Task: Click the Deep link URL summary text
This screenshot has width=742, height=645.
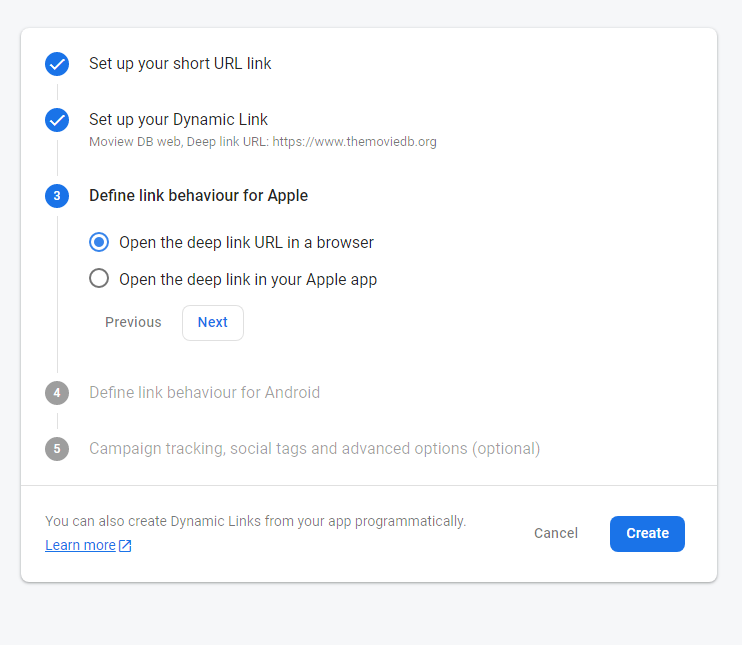Action: coord(263,142)
